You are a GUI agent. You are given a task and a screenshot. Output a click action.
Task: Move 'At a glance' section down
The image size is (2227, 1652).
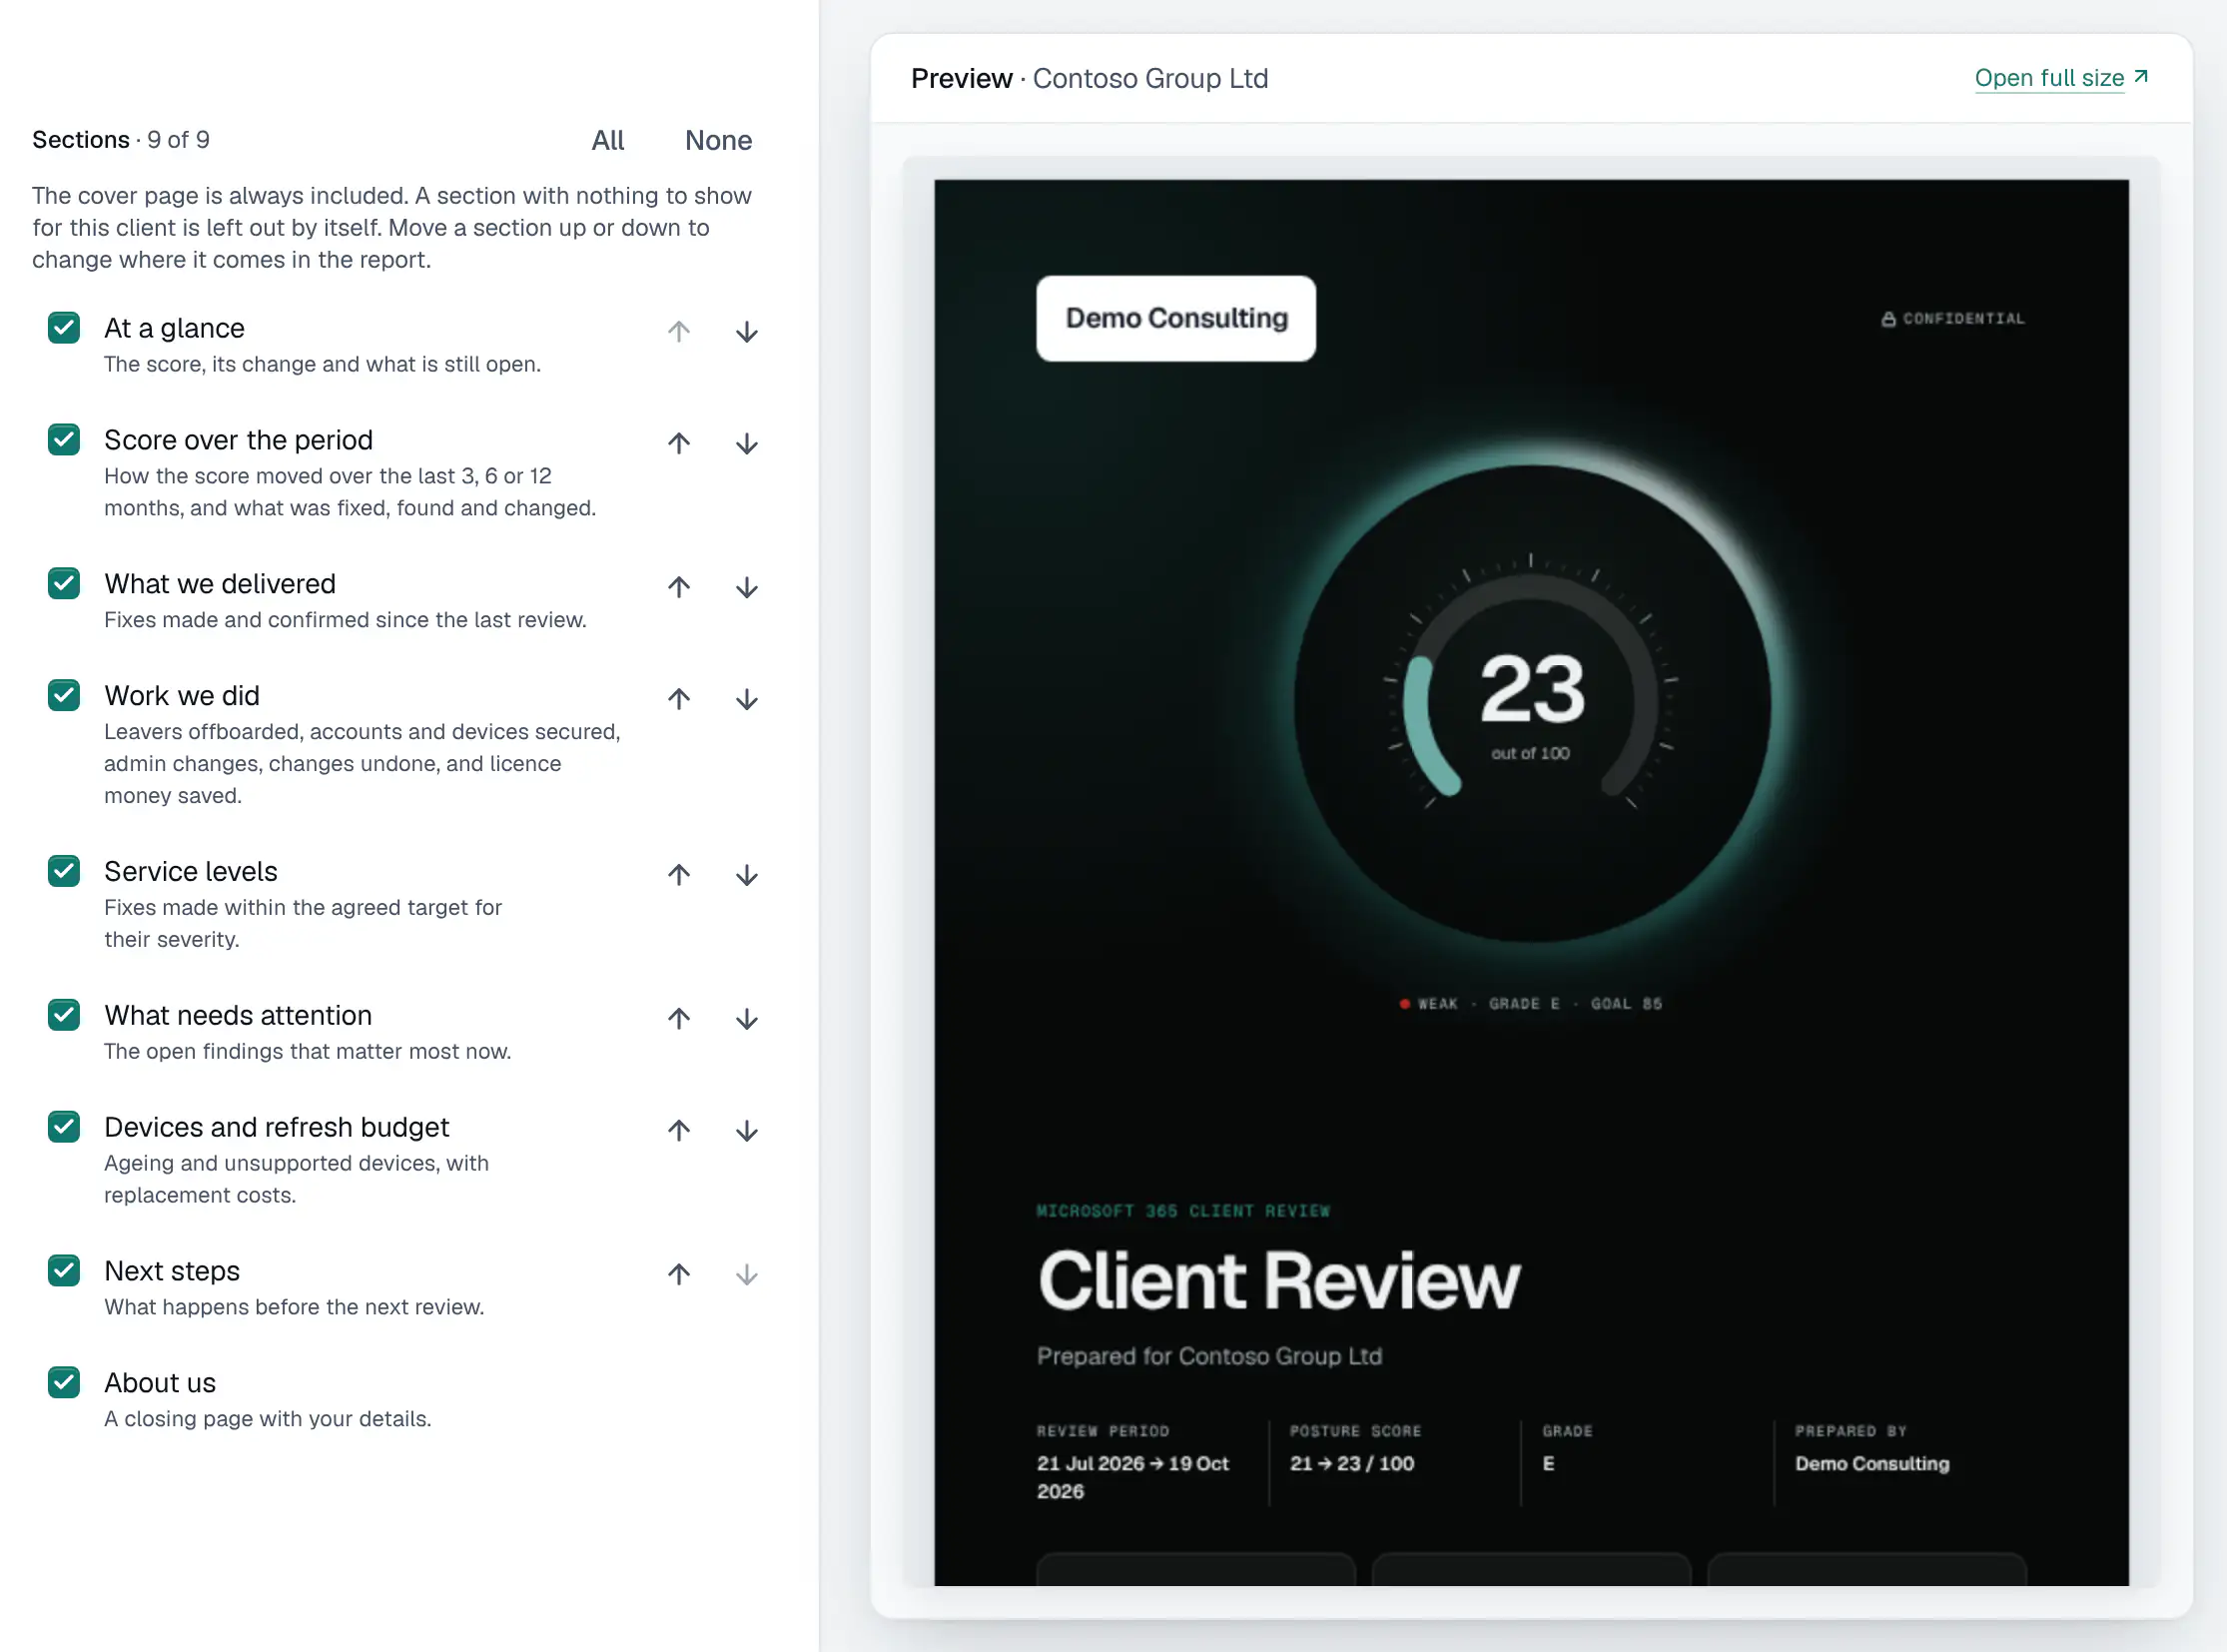[x=746, y=332]
